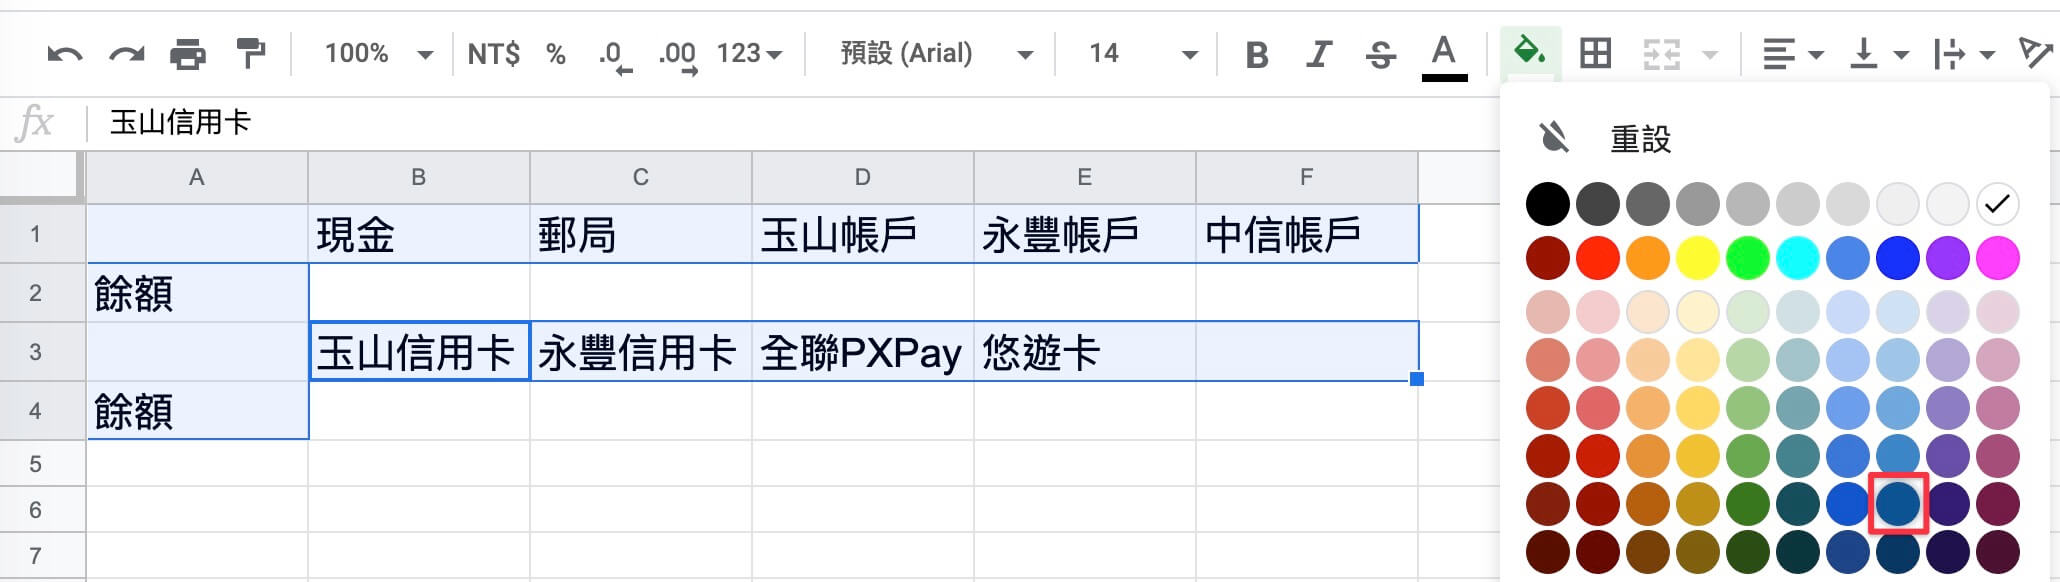The height and width of the screenshot is (582, 2060).
Task: Click cell containing 永豐帳戶
Action: pos(1085,235)
